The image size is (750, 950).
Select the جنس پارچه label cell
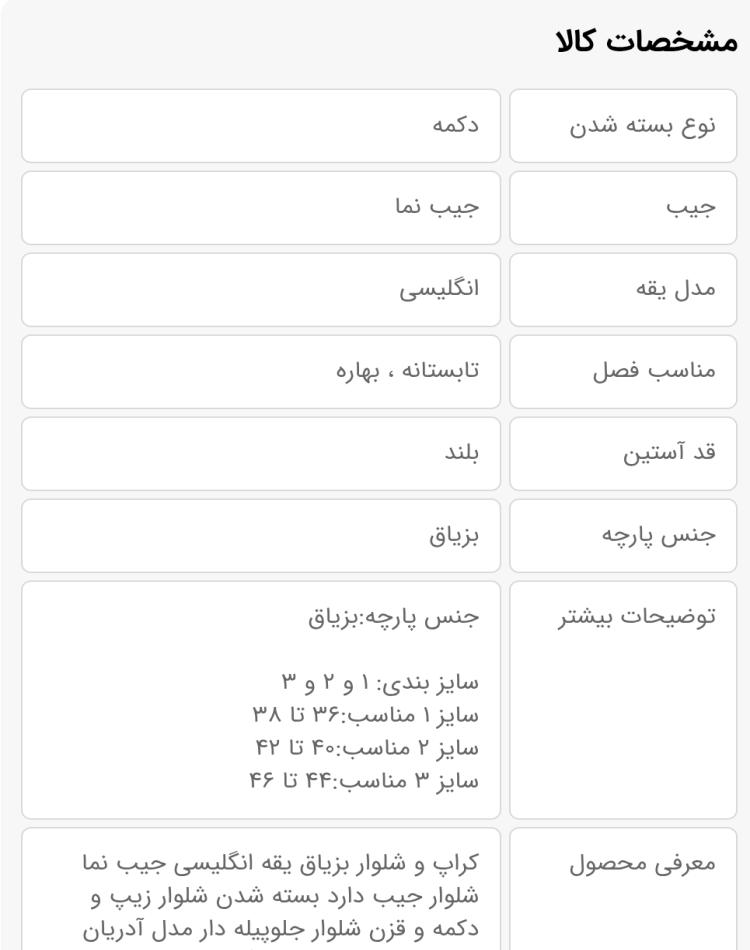pos(623,536)
